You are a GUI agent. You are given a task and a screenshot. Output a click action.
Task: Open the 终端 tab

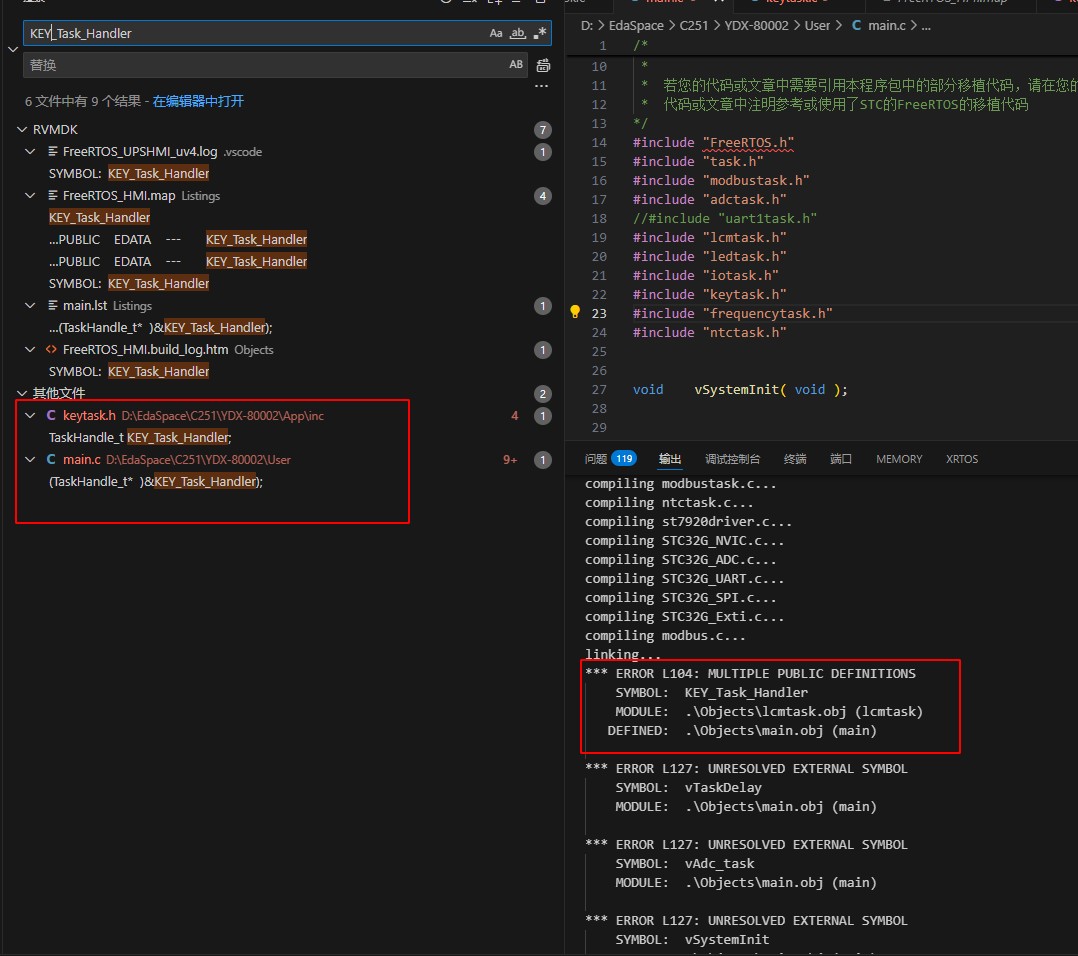point(795,458)
